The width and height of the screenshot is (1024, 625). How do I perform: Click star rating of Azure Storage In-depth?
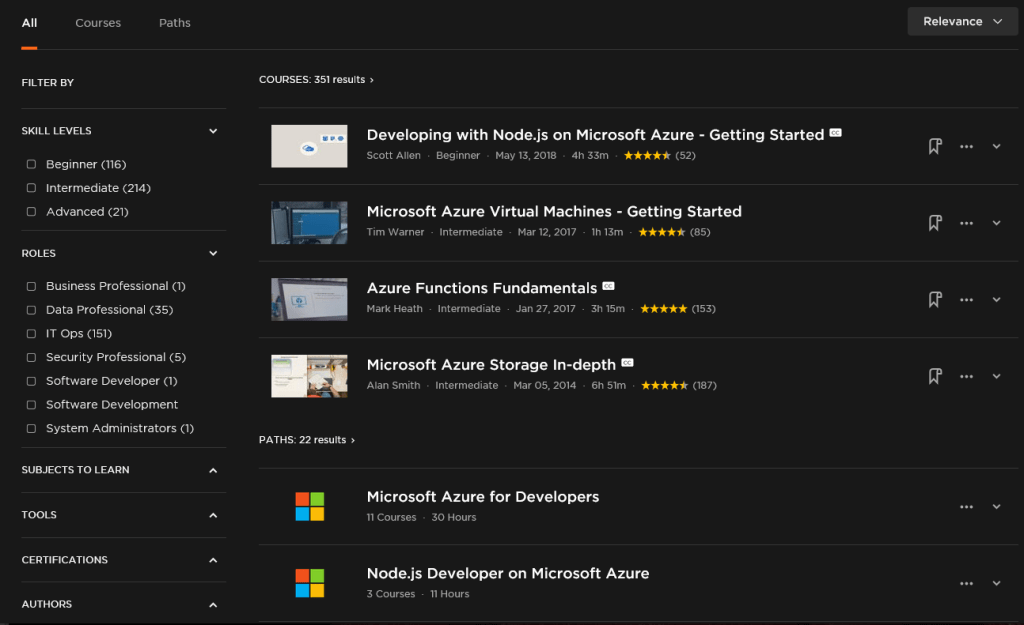664,385
